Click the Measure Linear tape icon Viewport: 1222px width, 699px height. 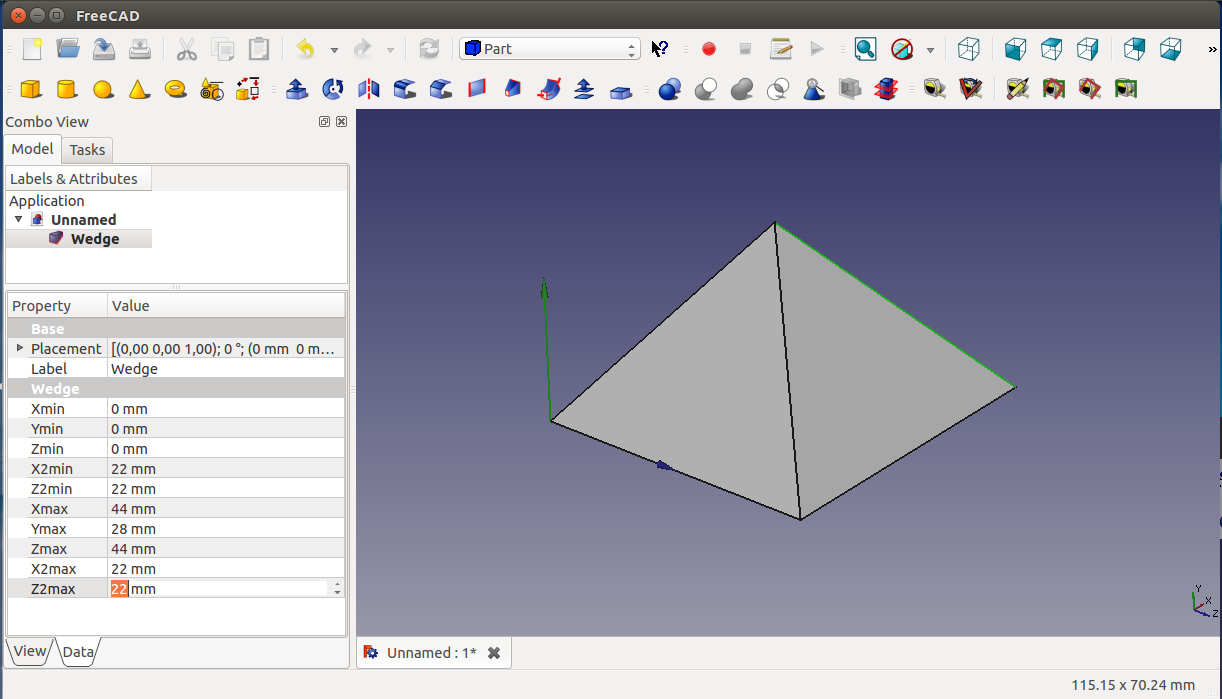point(935,90)
